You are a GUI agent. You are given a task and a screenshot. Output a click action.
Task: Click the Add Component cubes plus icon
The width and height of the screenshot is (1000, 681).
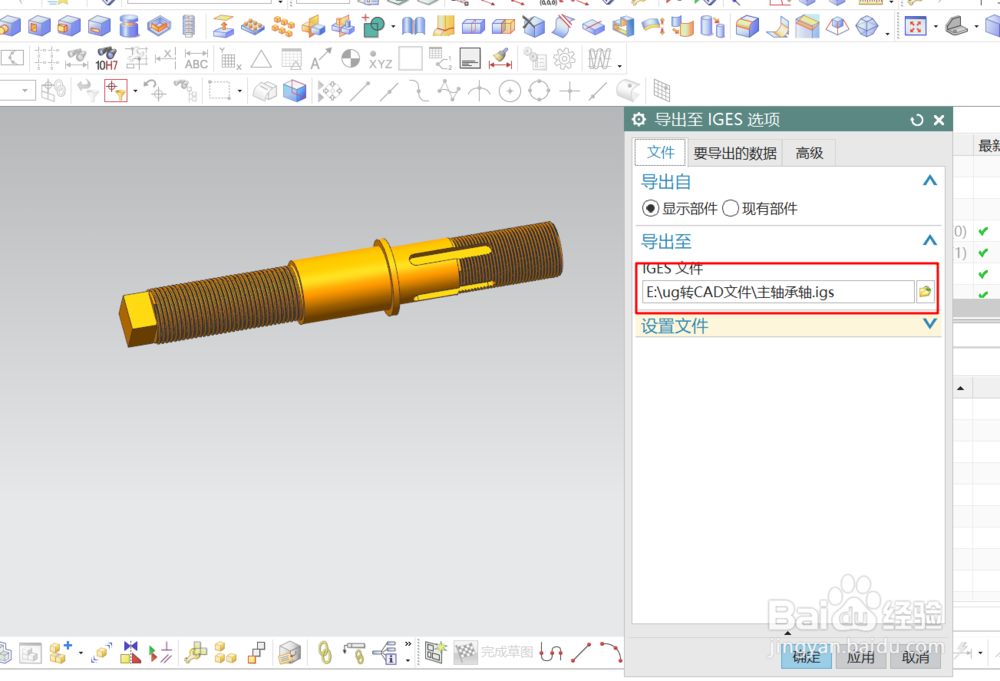click(x=61, y=652)
